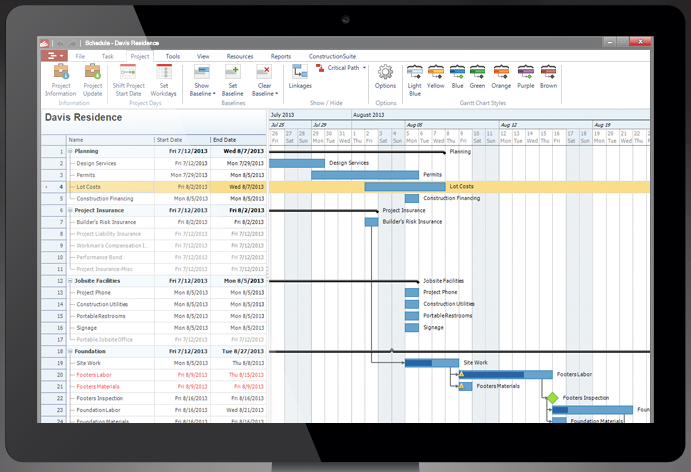The image size is (691, 472).
Task: Collapse the Planning task group
Action: [69, 151]
